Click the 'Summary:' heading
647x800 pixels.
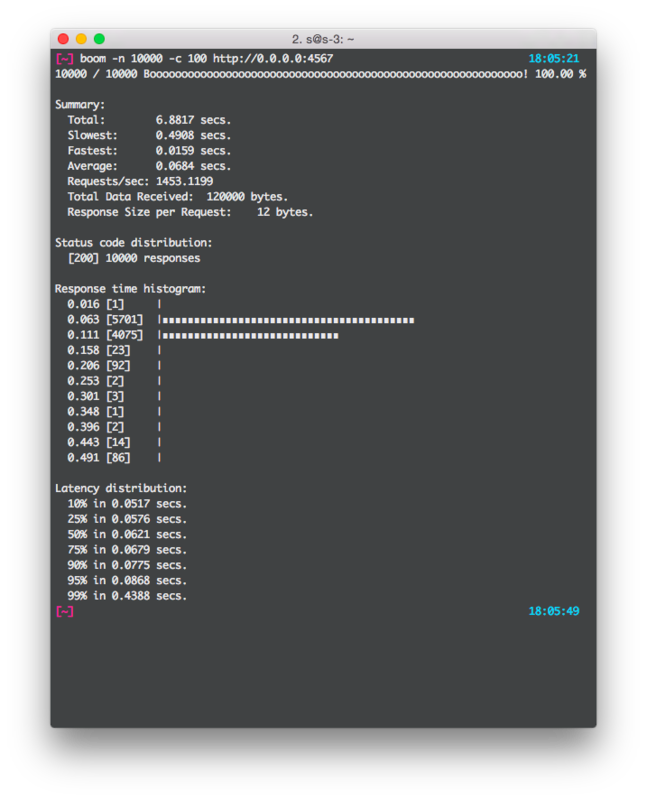pyautogui.click(x=80, y=105)
